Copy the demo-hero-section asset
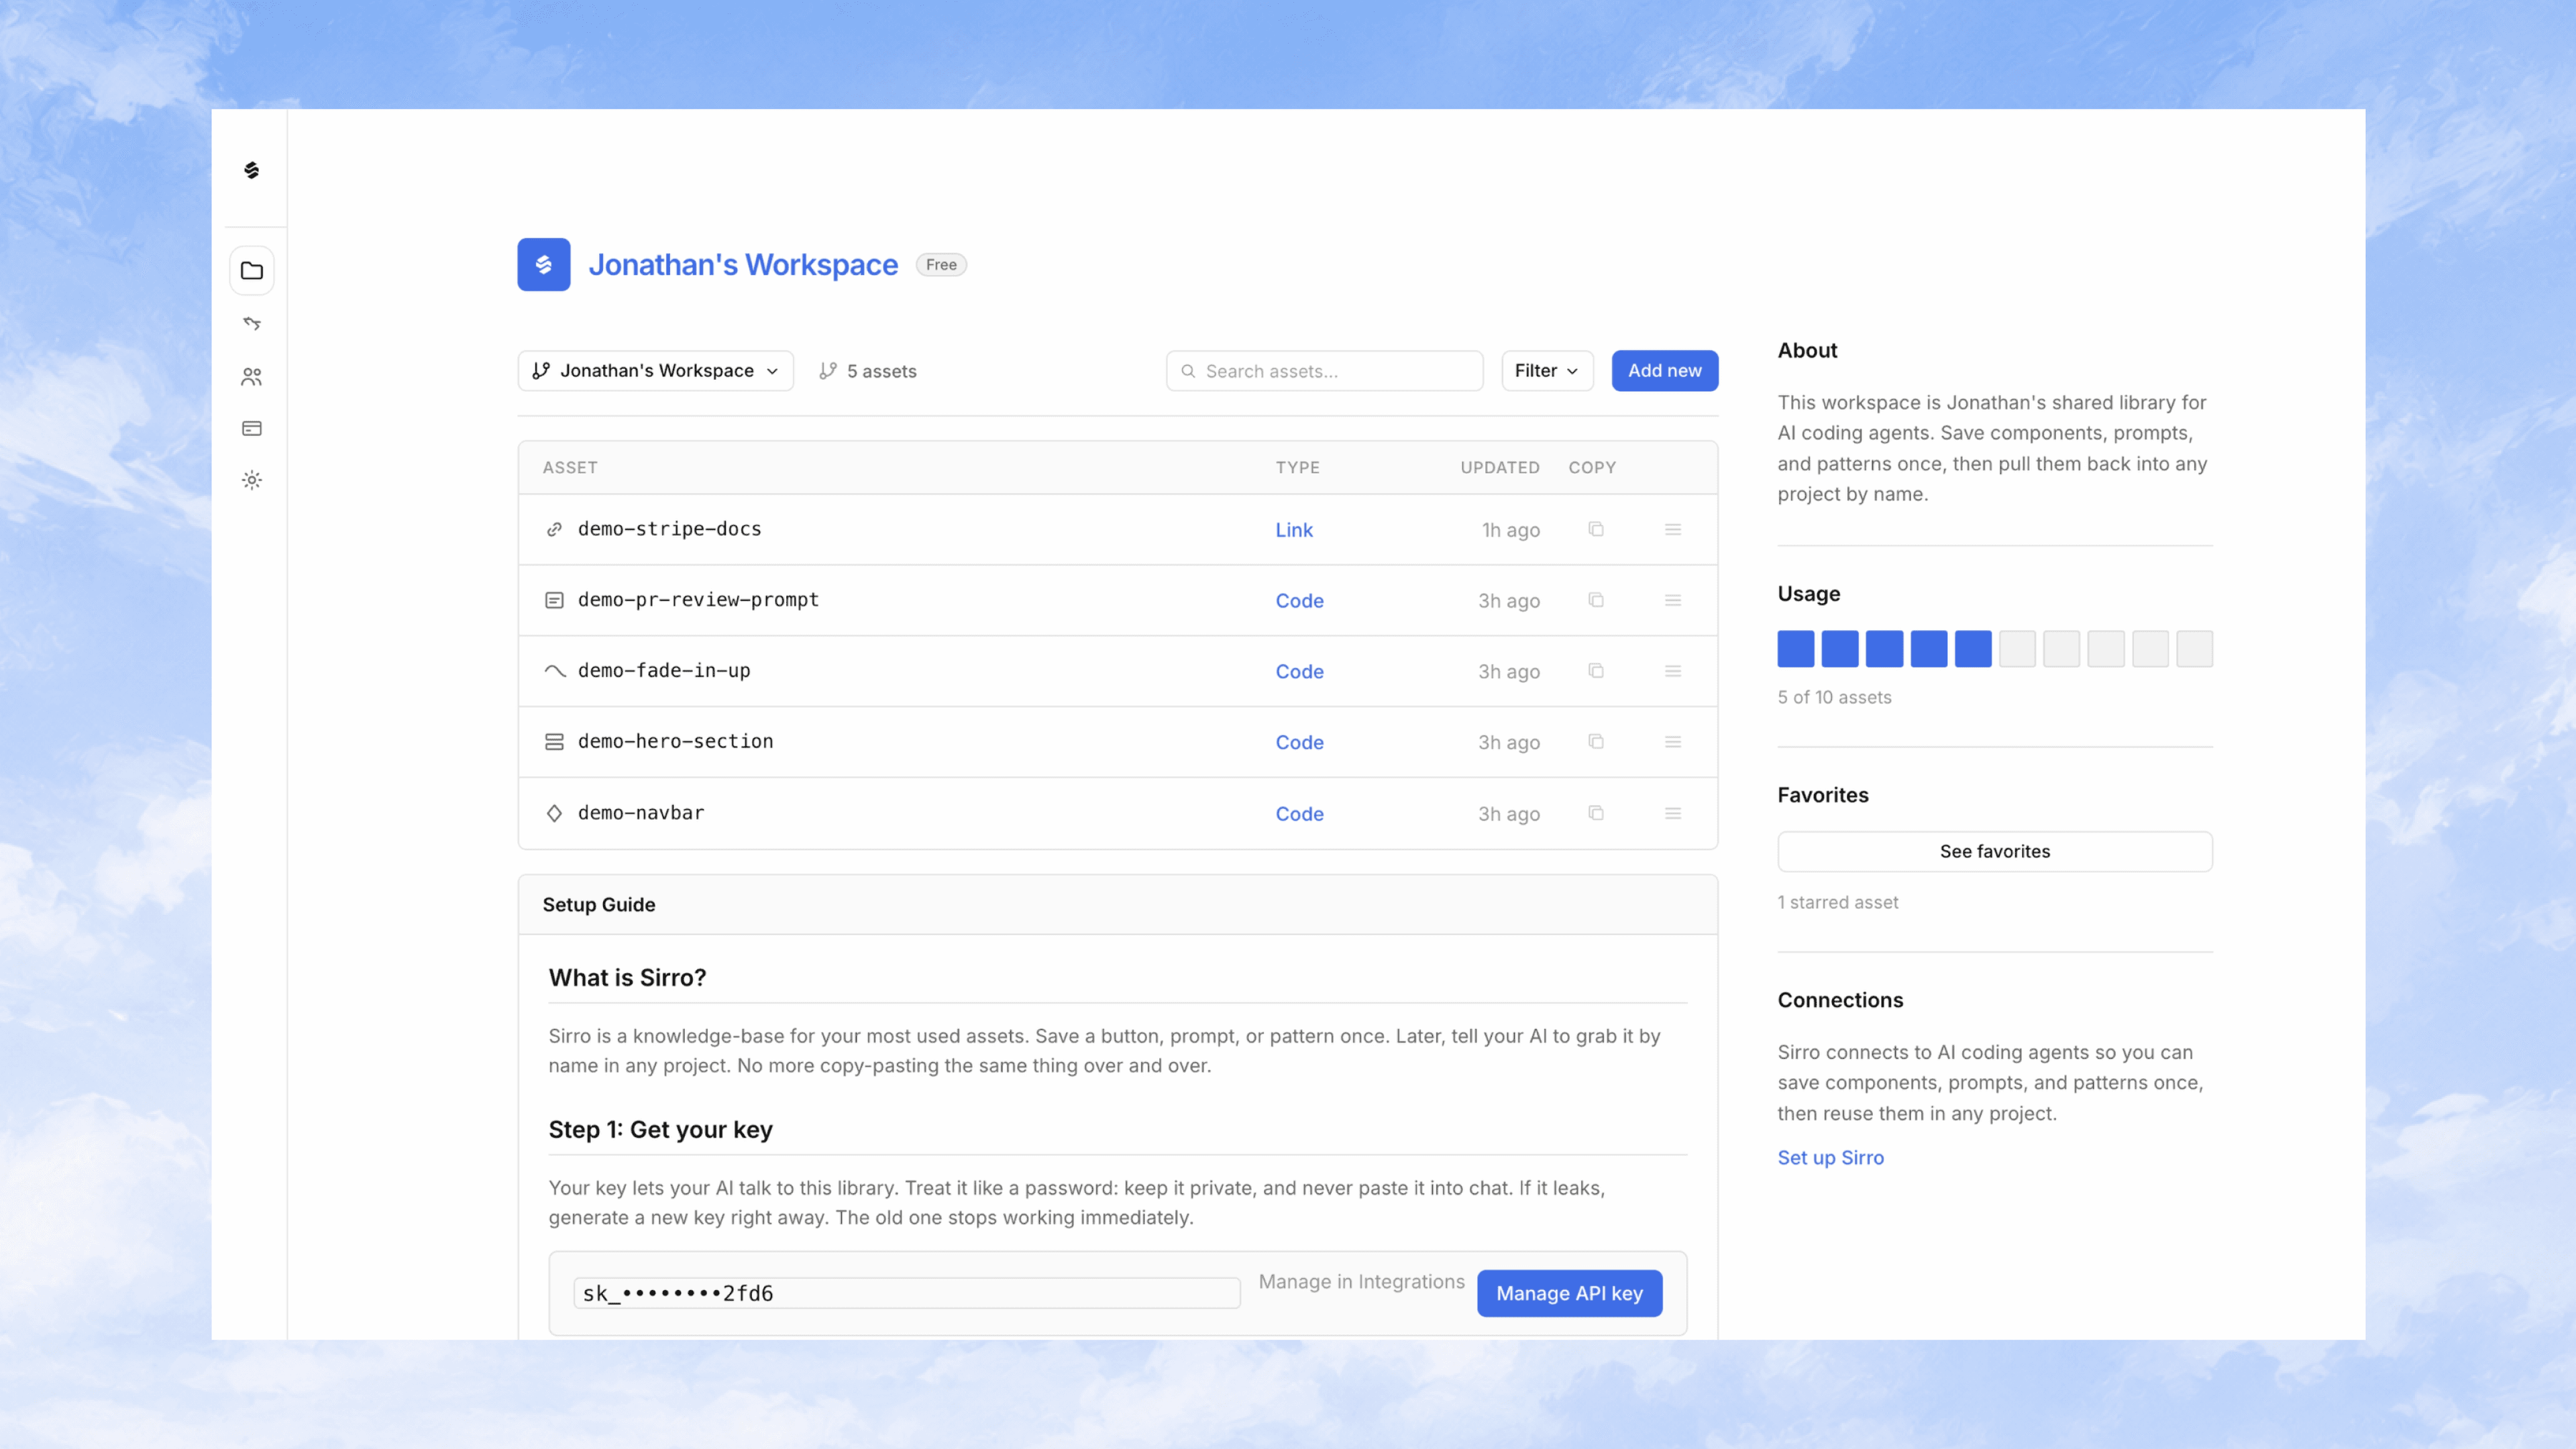The image size is (2576, 1449). (1596, 742)
